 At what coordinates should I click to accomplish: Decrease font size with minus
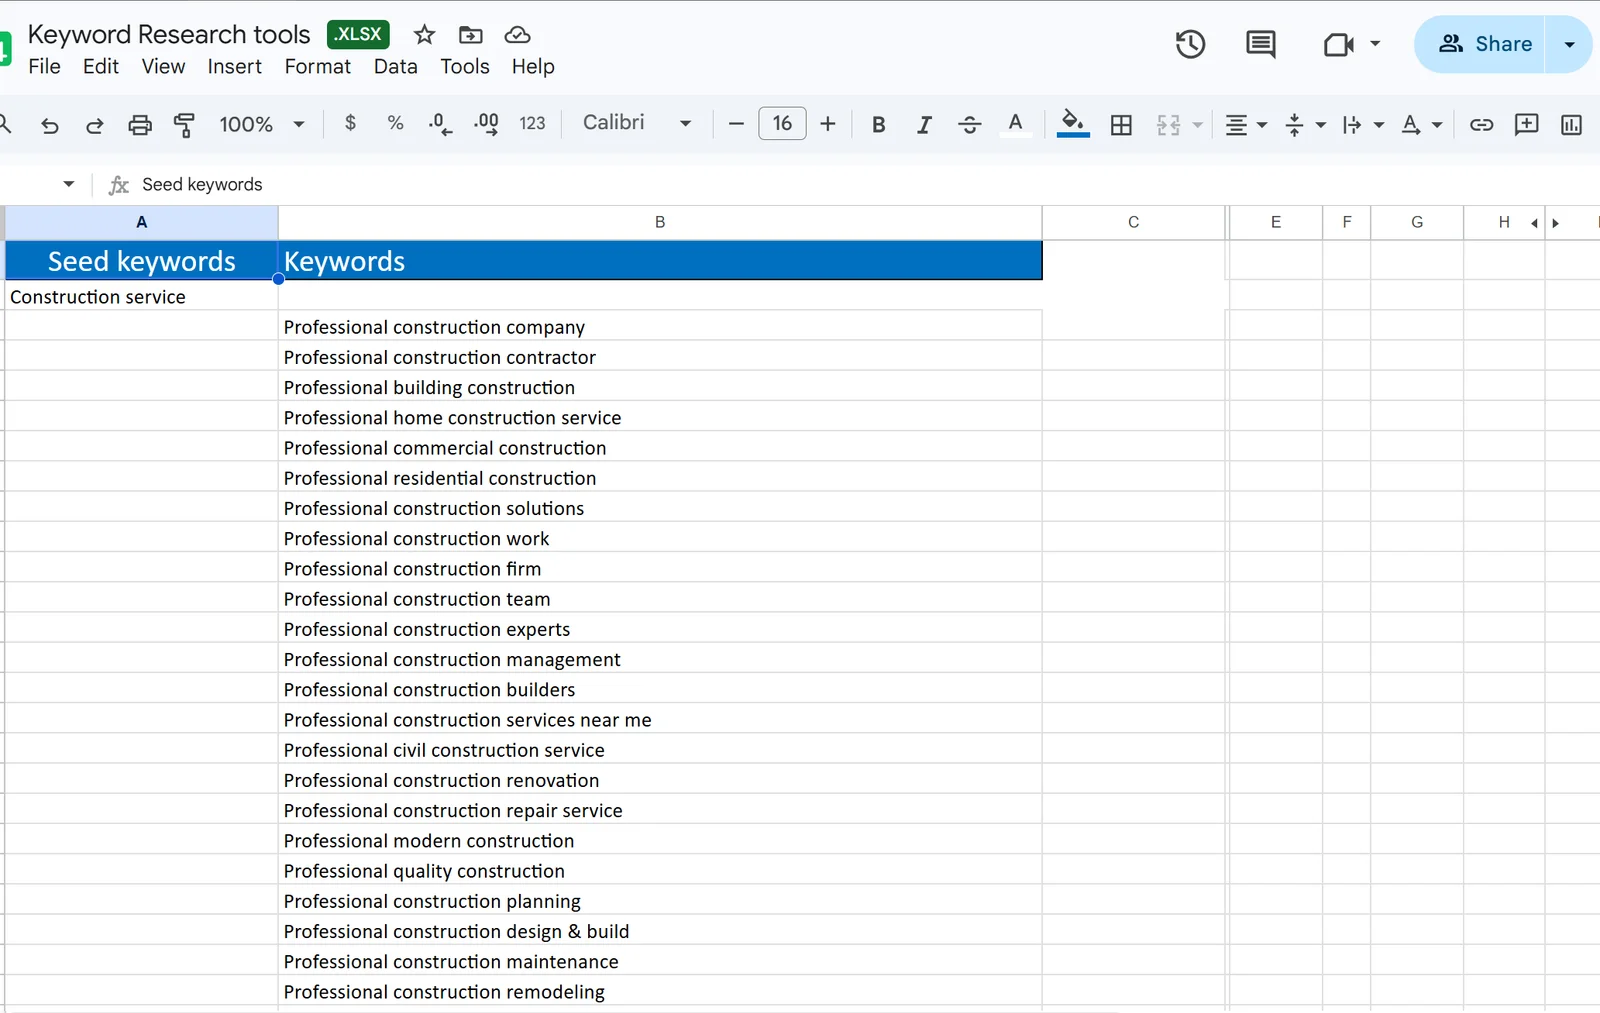point(736,124)
